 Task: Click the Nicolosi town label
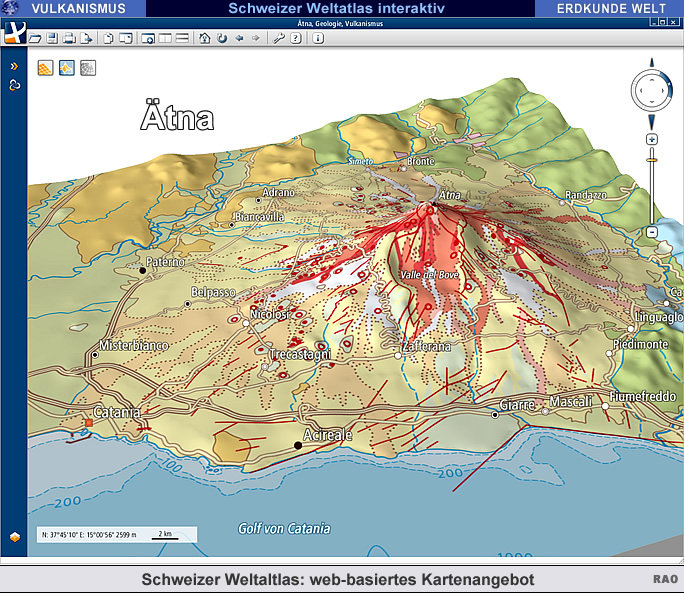point(270,314)
